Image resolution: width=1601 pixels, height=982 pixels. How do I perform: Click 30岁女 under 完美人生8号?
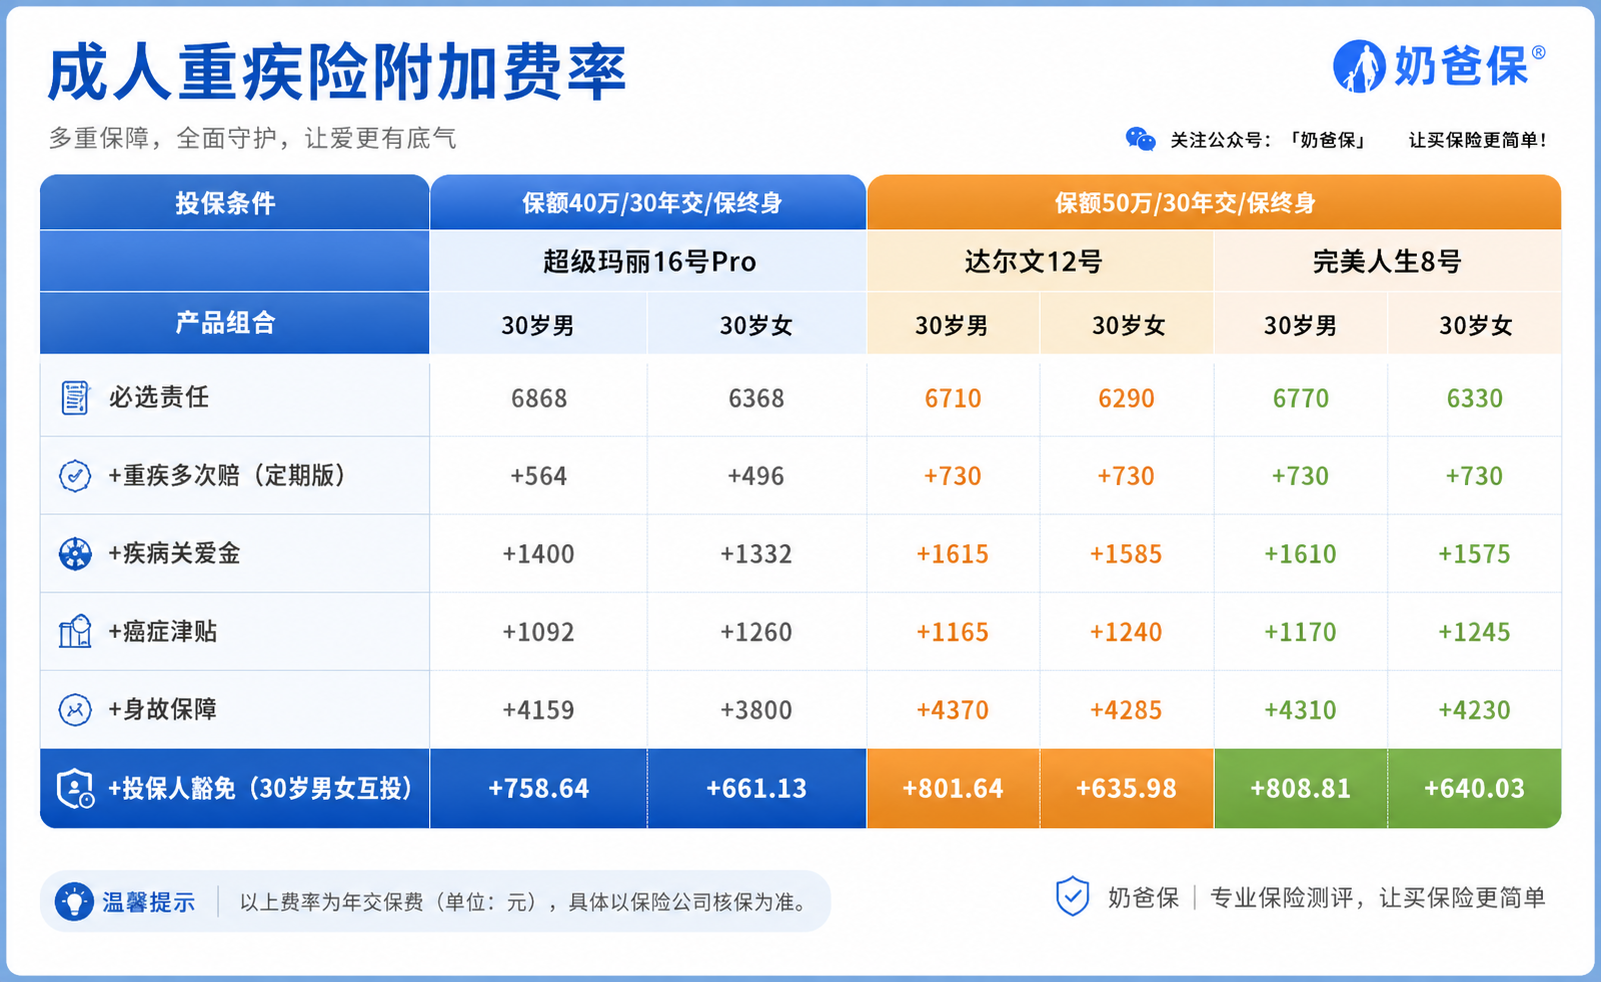point(1475,325)
